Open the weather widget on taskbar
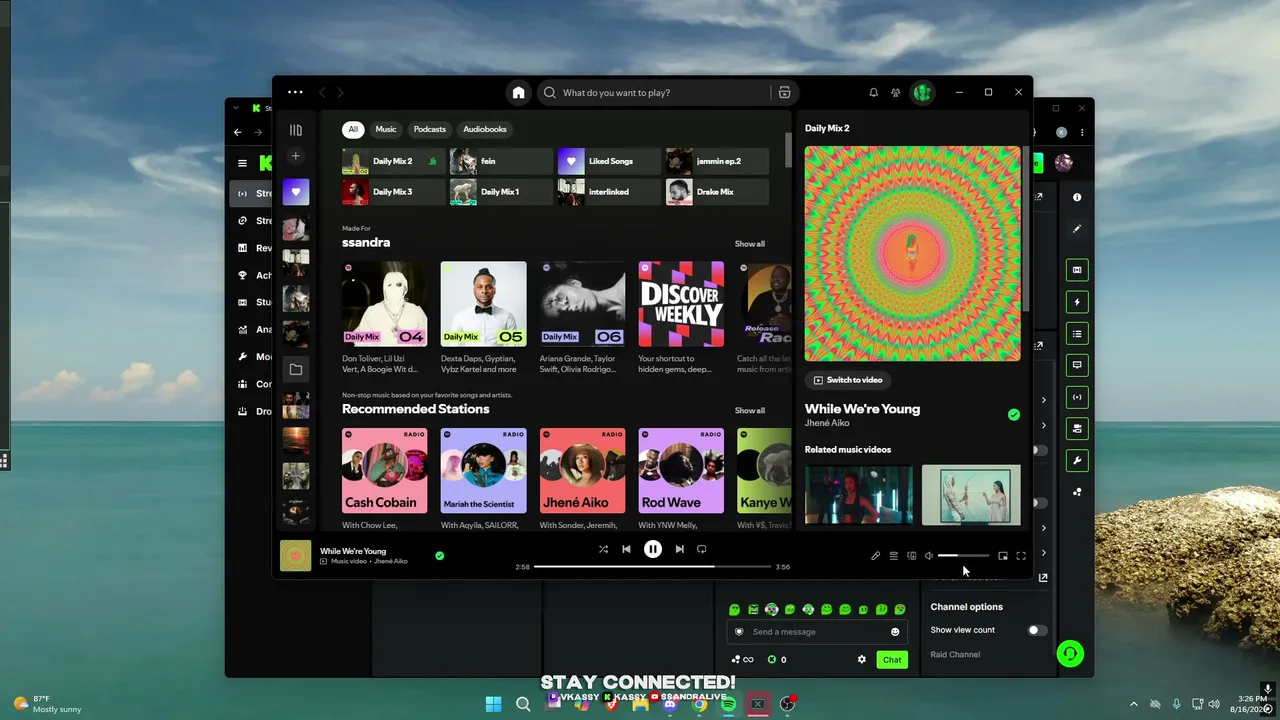This screenshot has height=720, width=1280. (x=47, y=704)
